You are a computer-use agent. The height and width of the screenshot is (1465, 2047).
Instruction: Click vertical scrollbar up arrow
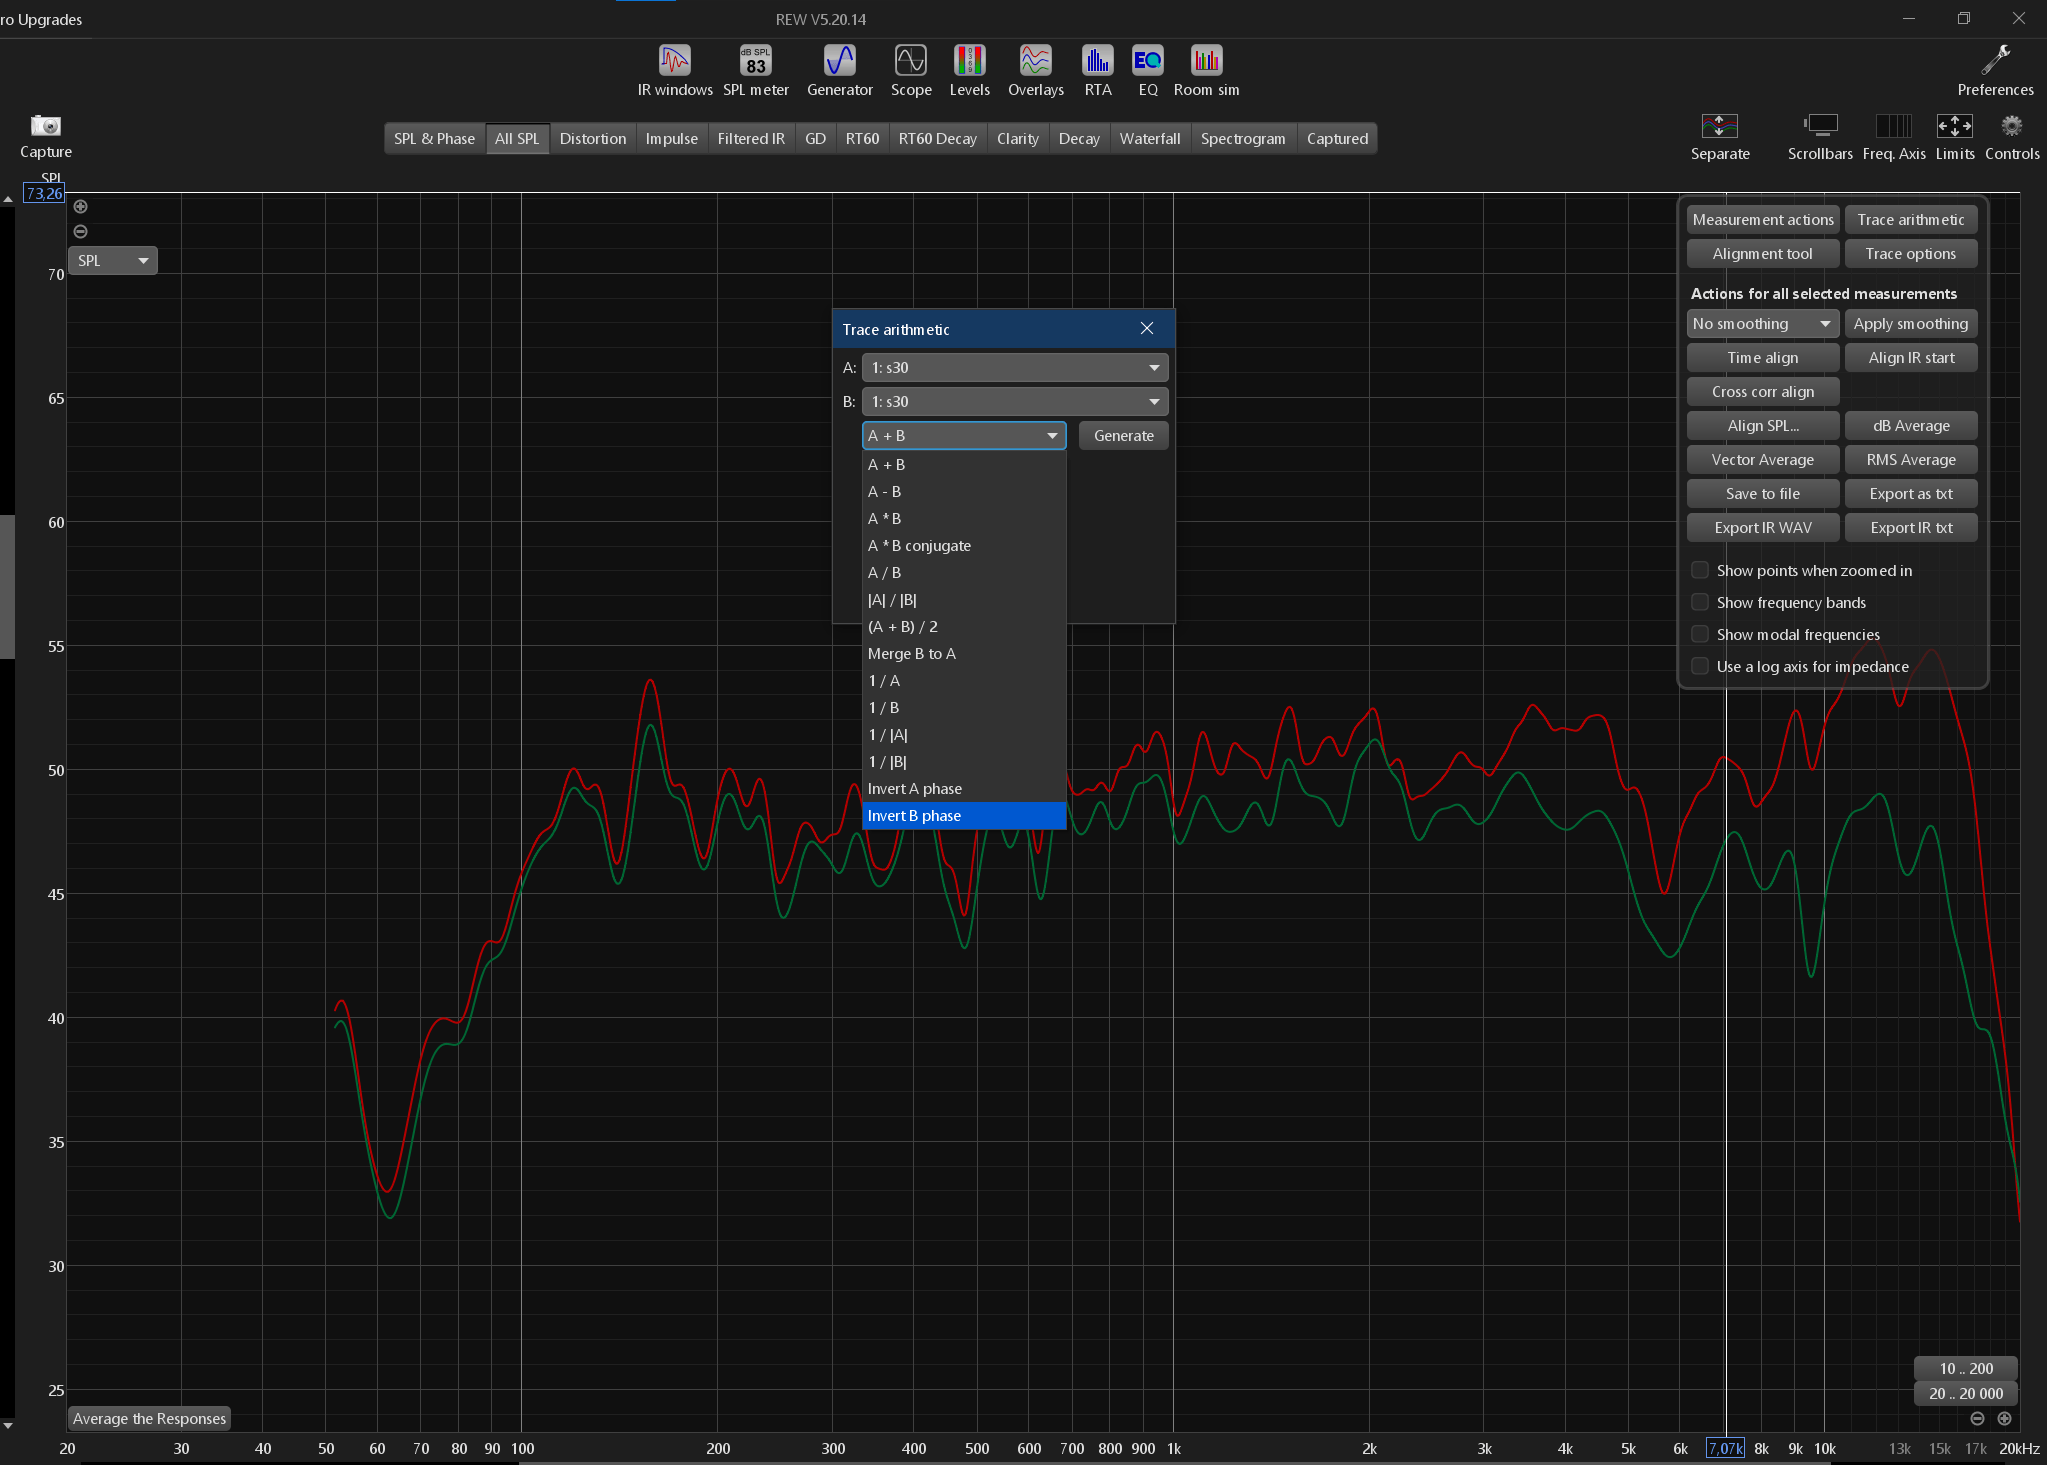pyautogui.click(x=7, y=199)
